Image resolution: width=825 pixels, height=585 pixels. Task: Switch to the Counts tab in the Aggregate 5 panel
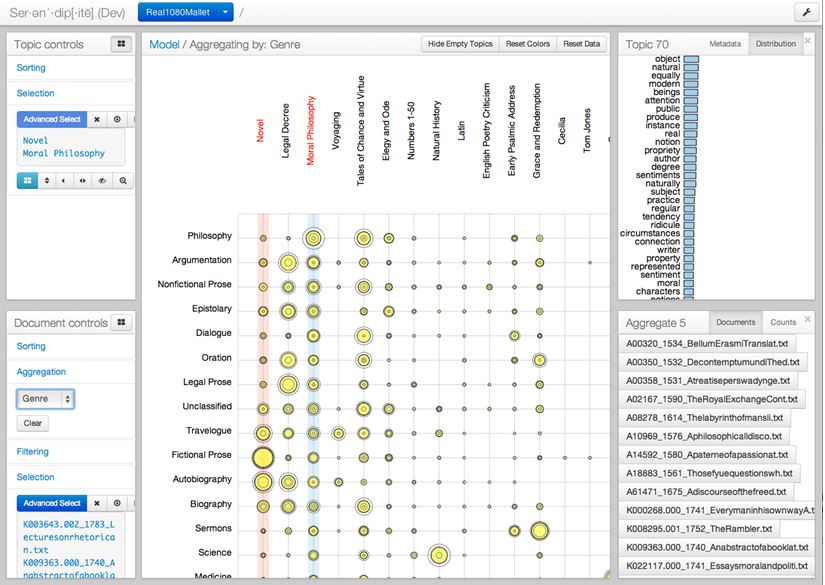click(x=783, y=322)
